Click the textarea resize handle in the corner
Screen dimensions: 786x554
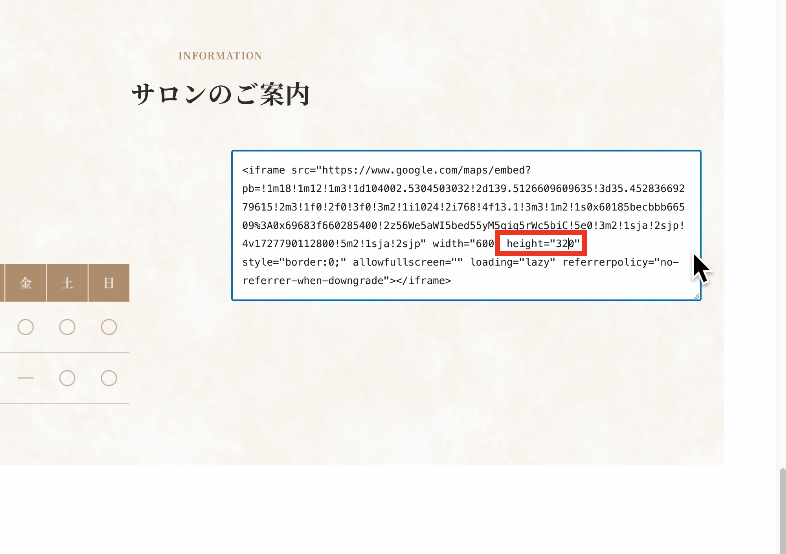pyautogui.click(x=696, y=296)
